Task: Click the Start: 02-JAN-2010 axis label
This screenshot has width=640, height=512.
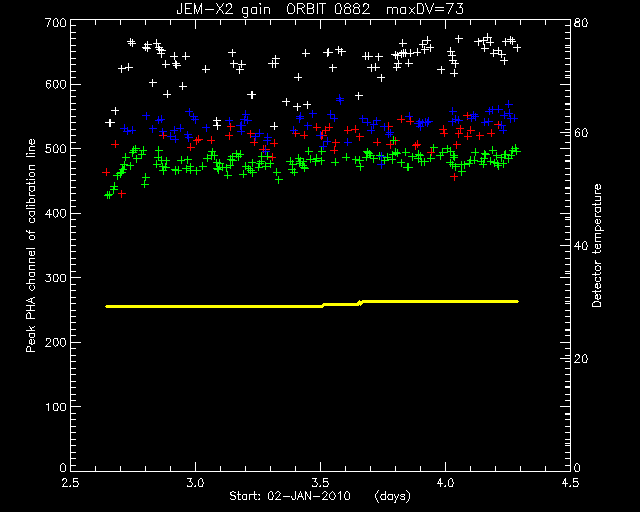Action: (290, 496)
